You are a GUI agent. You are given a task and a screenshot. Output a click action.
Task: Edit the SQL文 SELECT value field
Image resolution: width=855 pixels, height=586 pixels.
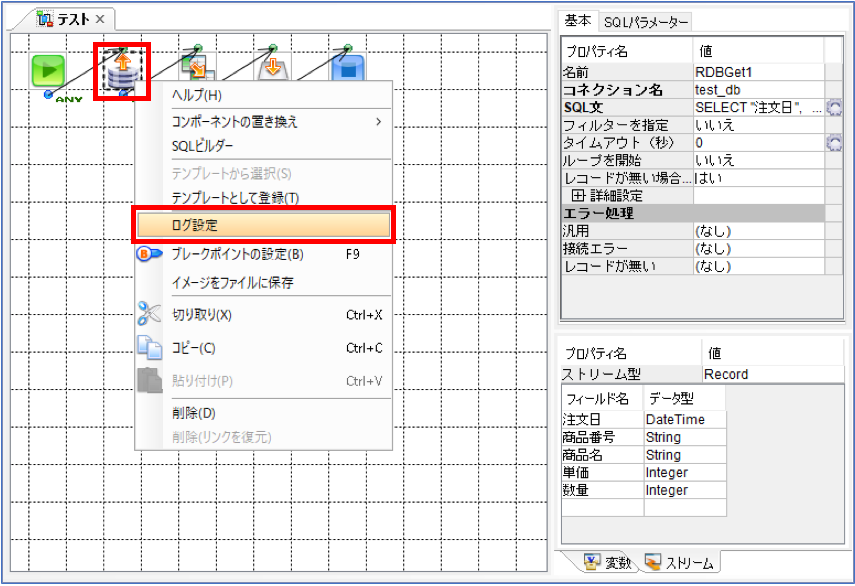click(759, 107)
